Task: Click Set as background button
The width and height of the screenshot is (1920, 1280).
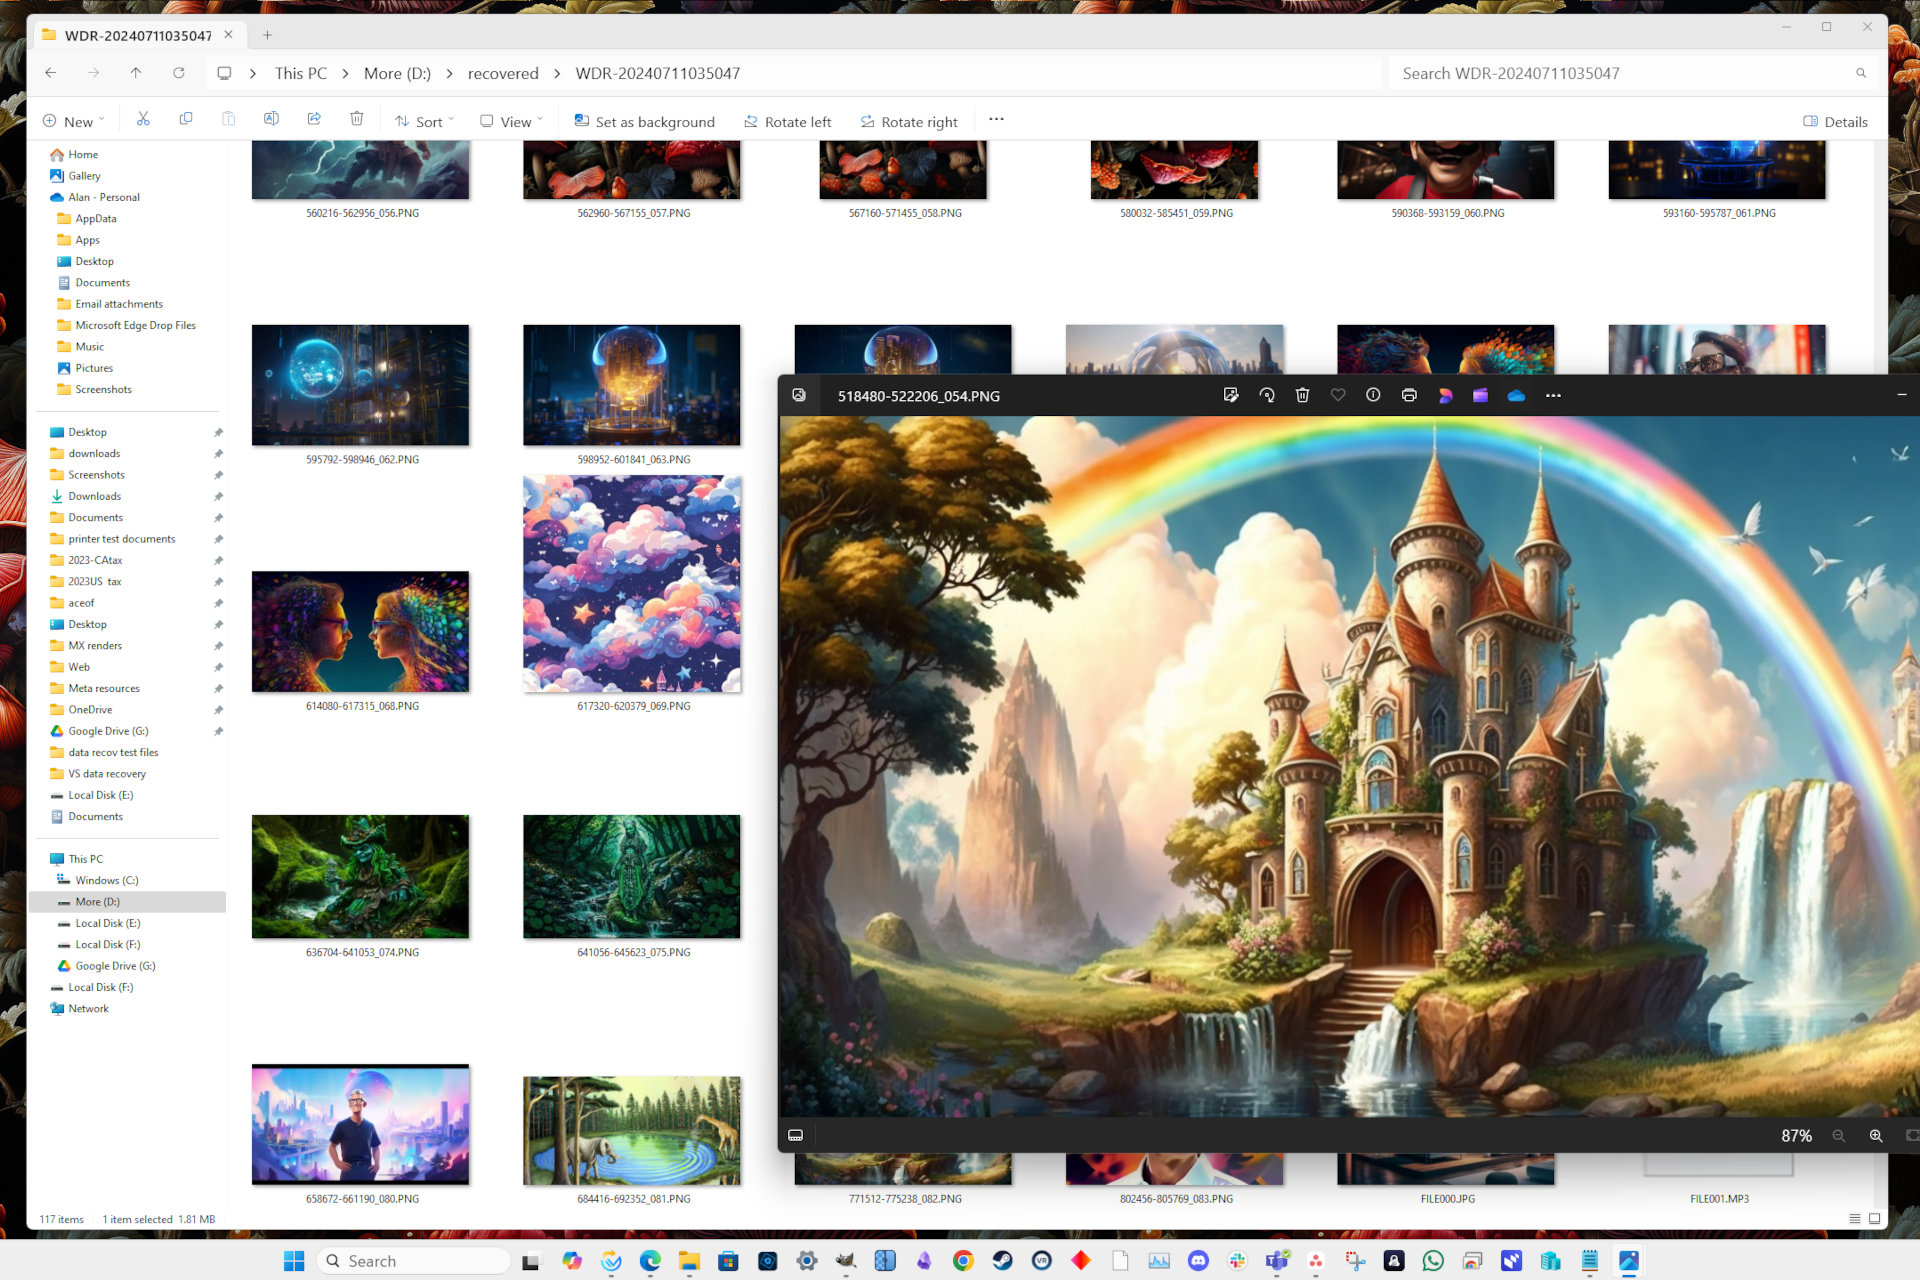Action: pyautogui.click(x=644, y=120)
